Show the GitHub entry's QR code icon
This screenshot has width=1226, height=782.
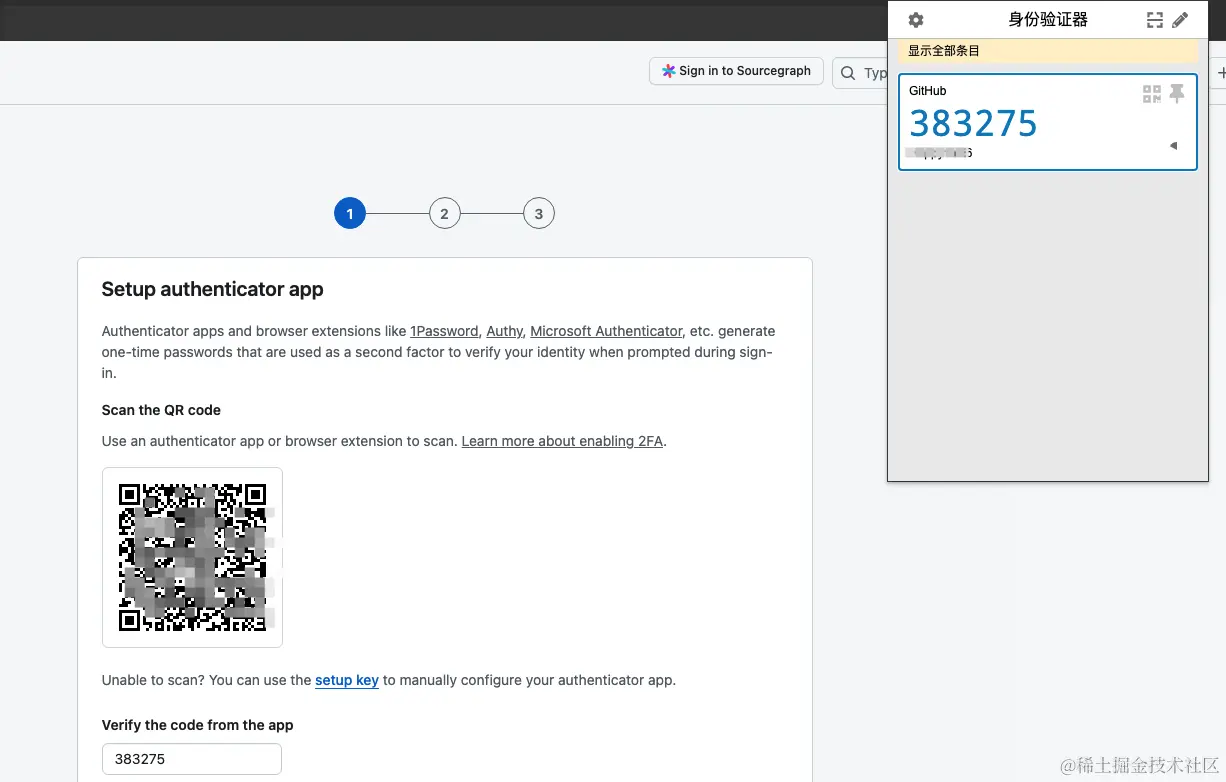coord(1152,94)
